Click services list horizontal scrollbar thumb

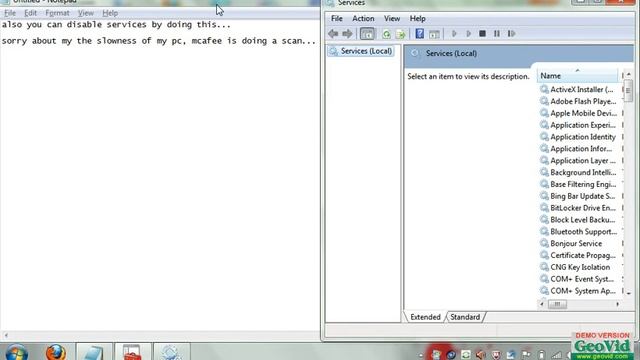click(x=557, y=304)
